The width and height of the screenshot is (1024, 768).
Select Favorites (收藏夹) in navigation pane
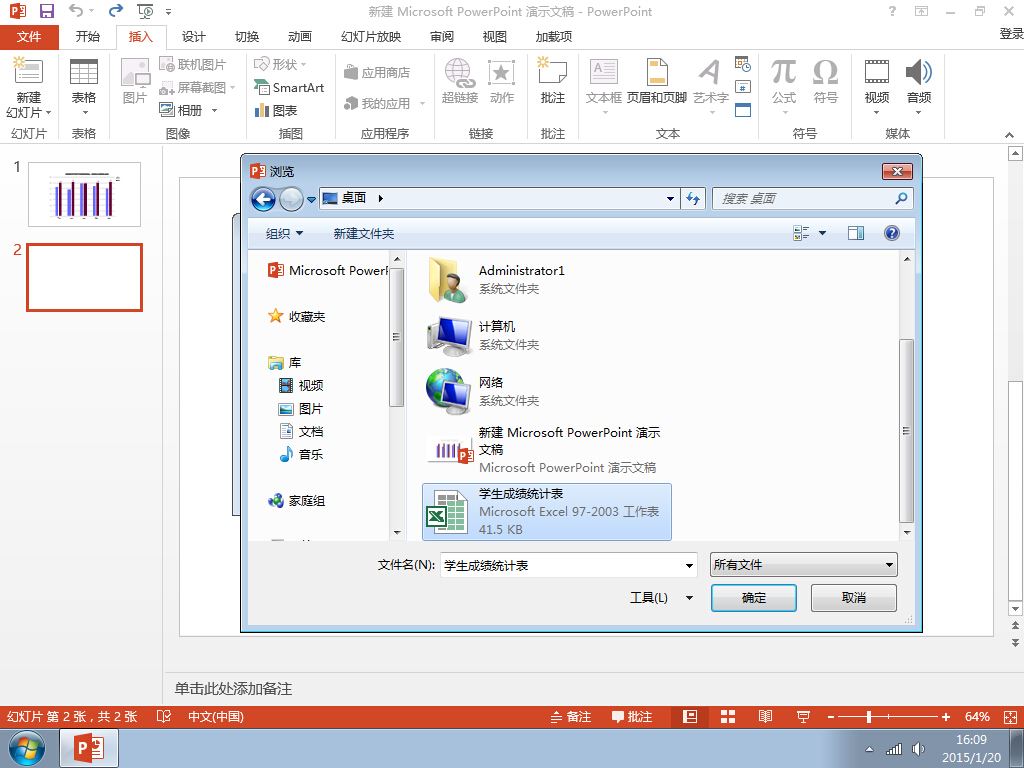296,316
